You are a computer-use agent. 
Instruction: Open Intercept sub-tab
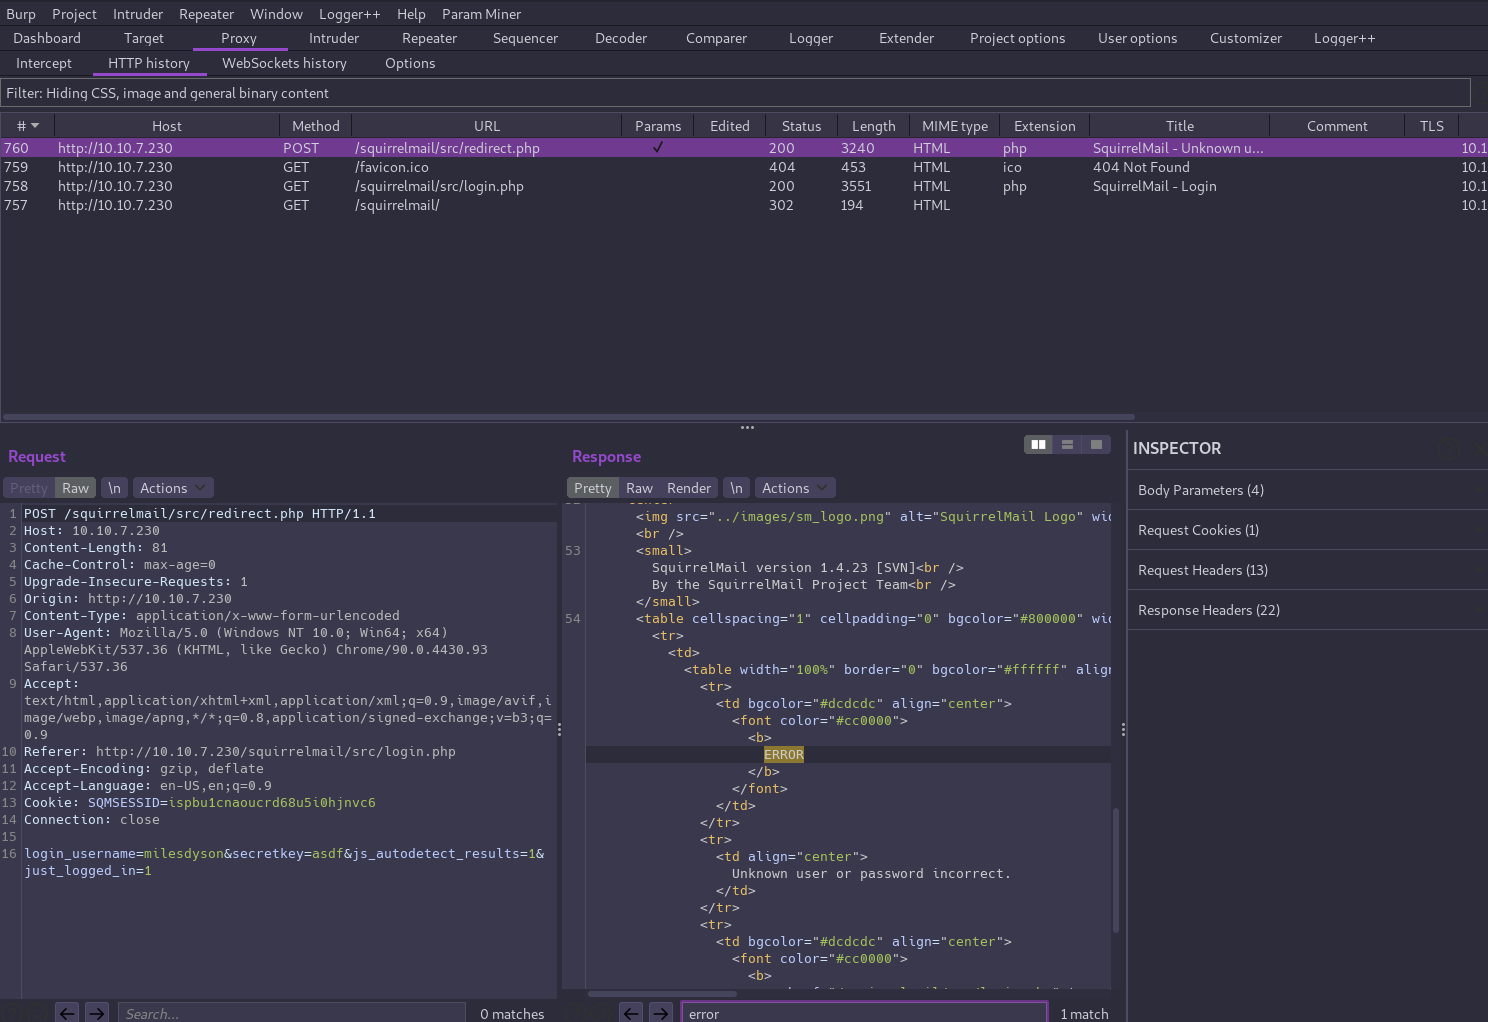click(x=44, y=63)
